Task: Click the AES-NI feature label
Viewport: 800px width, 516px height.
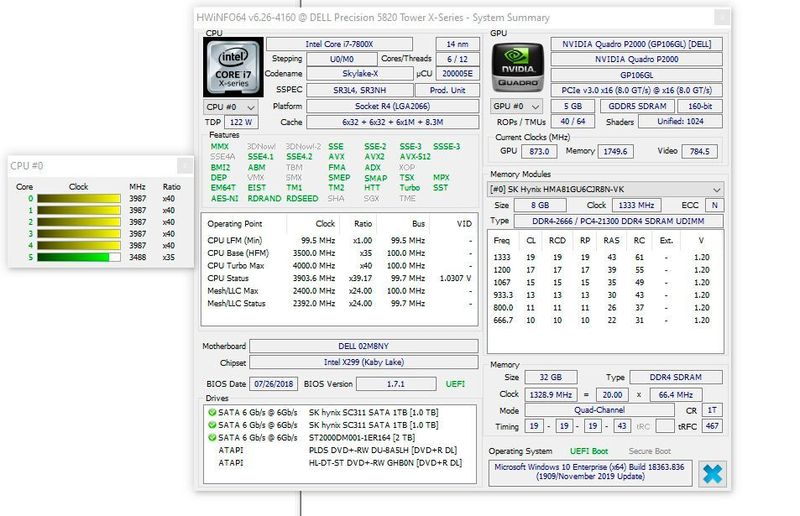Action: point(224,199)
